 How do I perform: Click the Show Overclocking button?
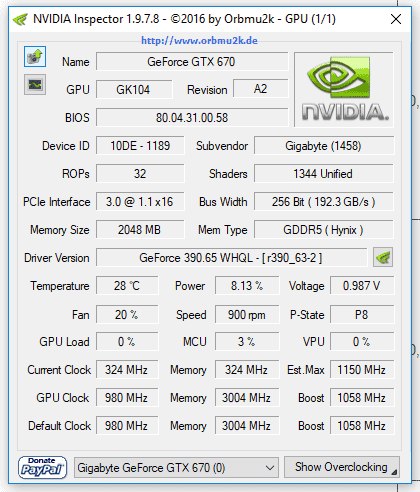tap(342, 467)
